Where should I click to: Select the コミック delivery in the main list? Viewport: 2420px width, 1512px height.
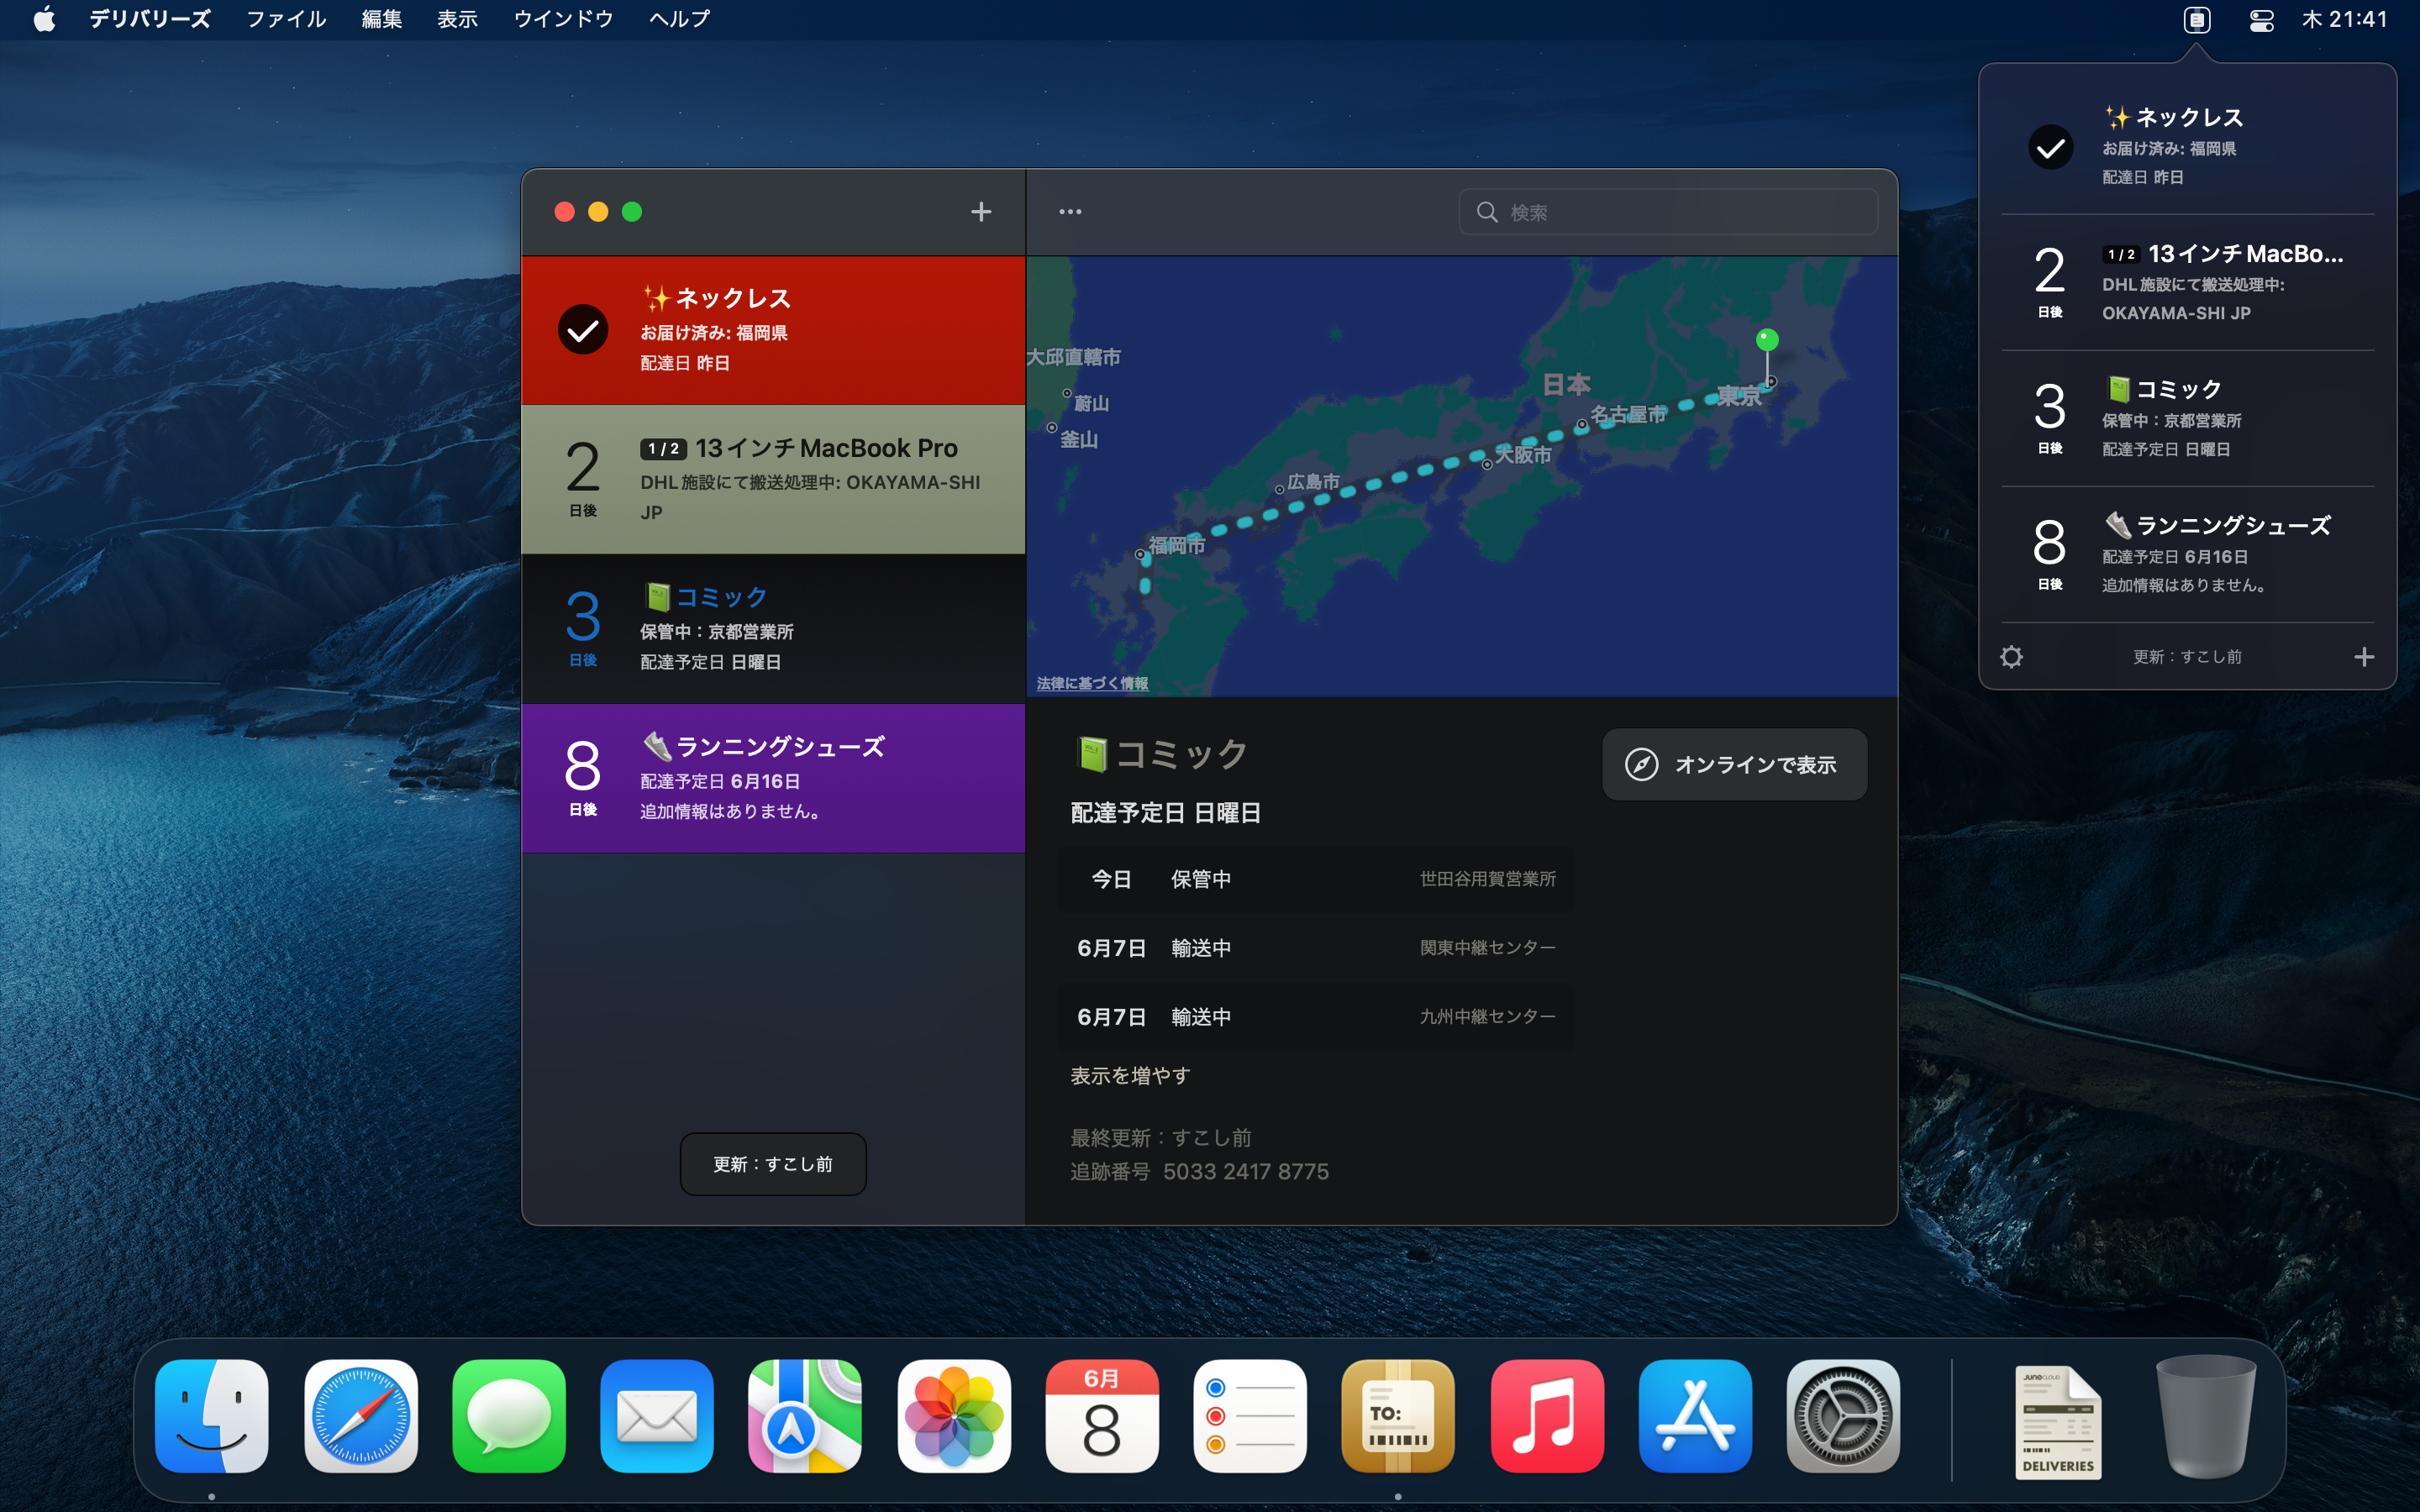(773, 628)
